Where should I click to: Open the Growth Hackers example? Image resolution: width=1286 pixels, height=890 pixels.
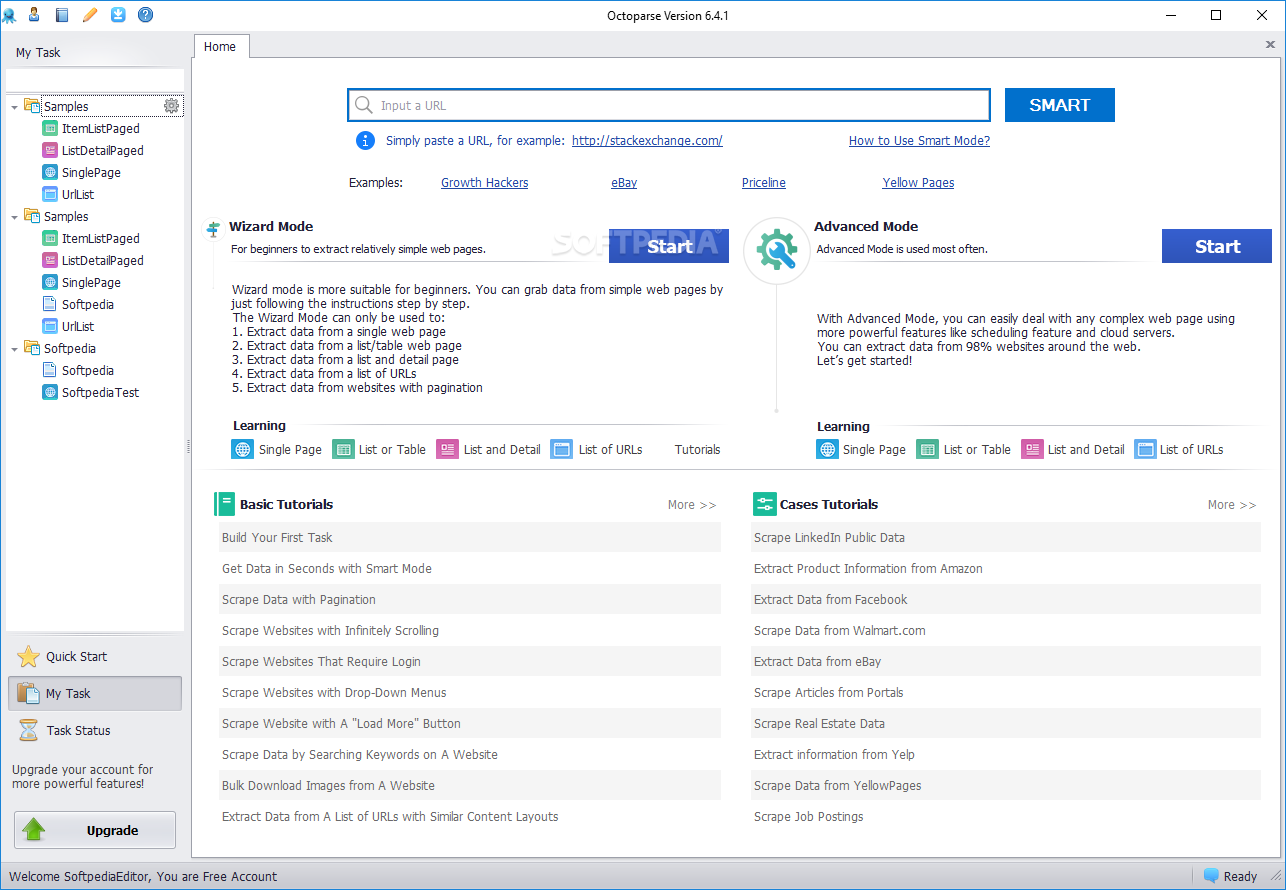[x=484, y=183]
